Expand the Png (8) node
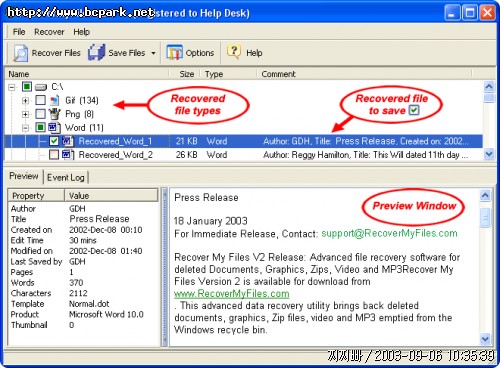 pyautogui.click(x=25, y=114)
